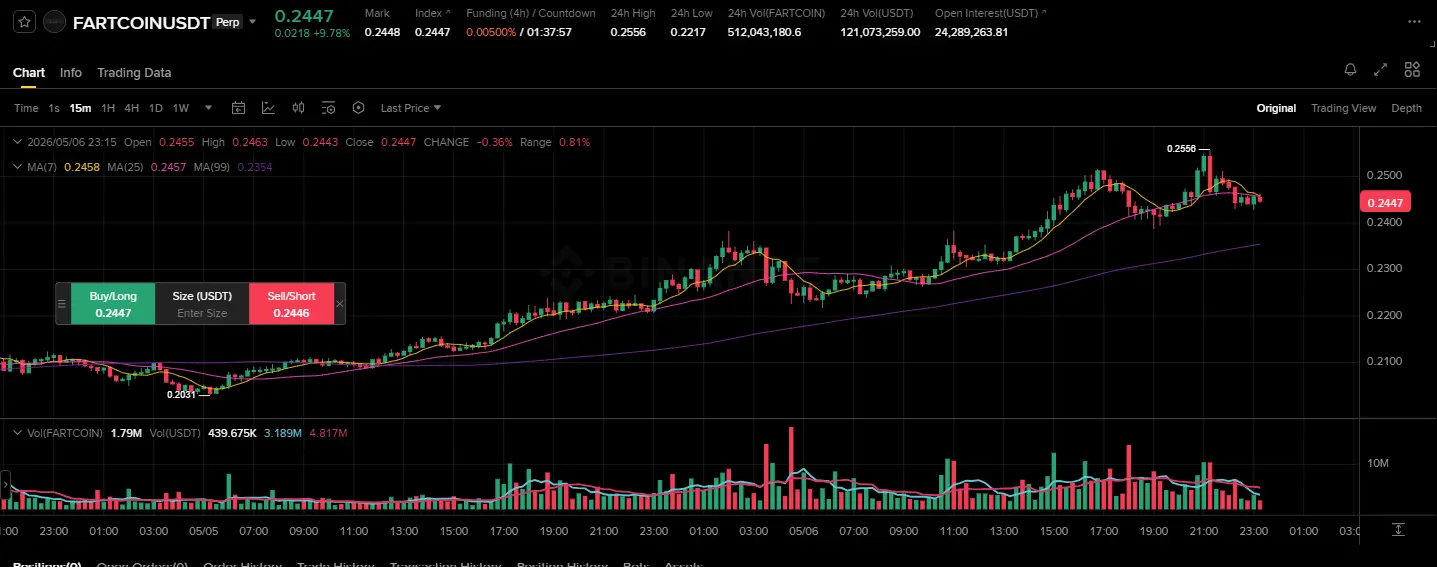The width and height of the screenshot is (1437, 567).
Task: Select the Time line chart option
Action: coord(26,108)
